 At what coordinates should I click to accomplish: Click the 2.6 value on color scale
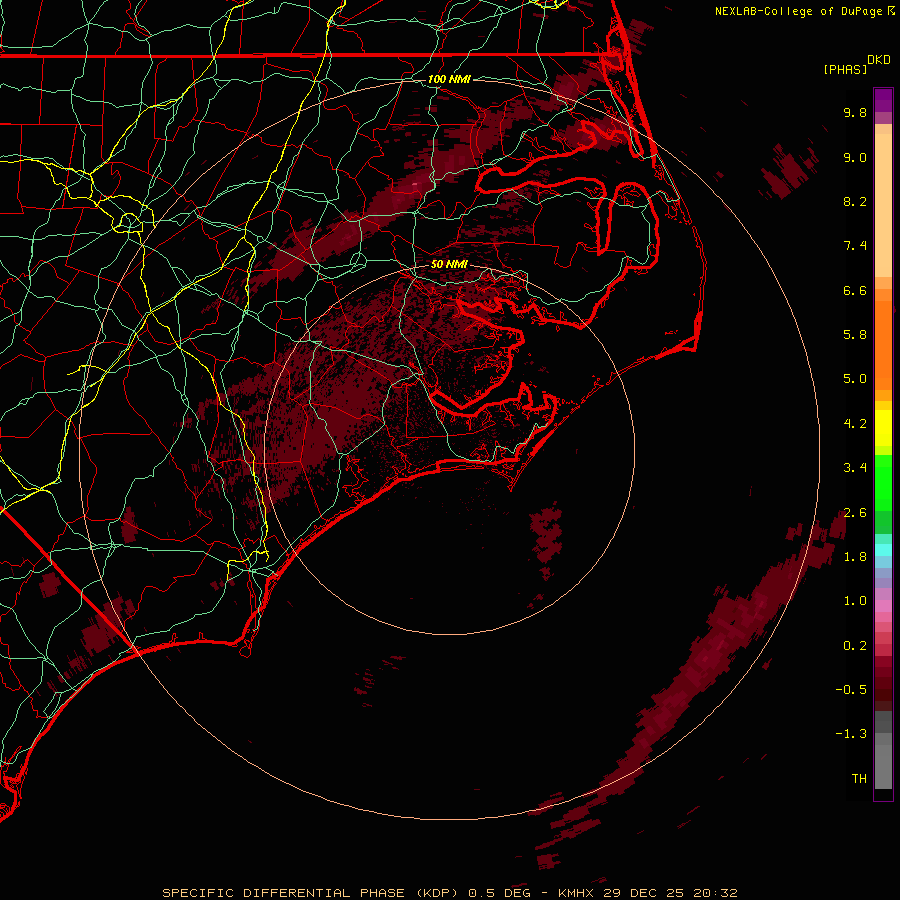point(855,513)
